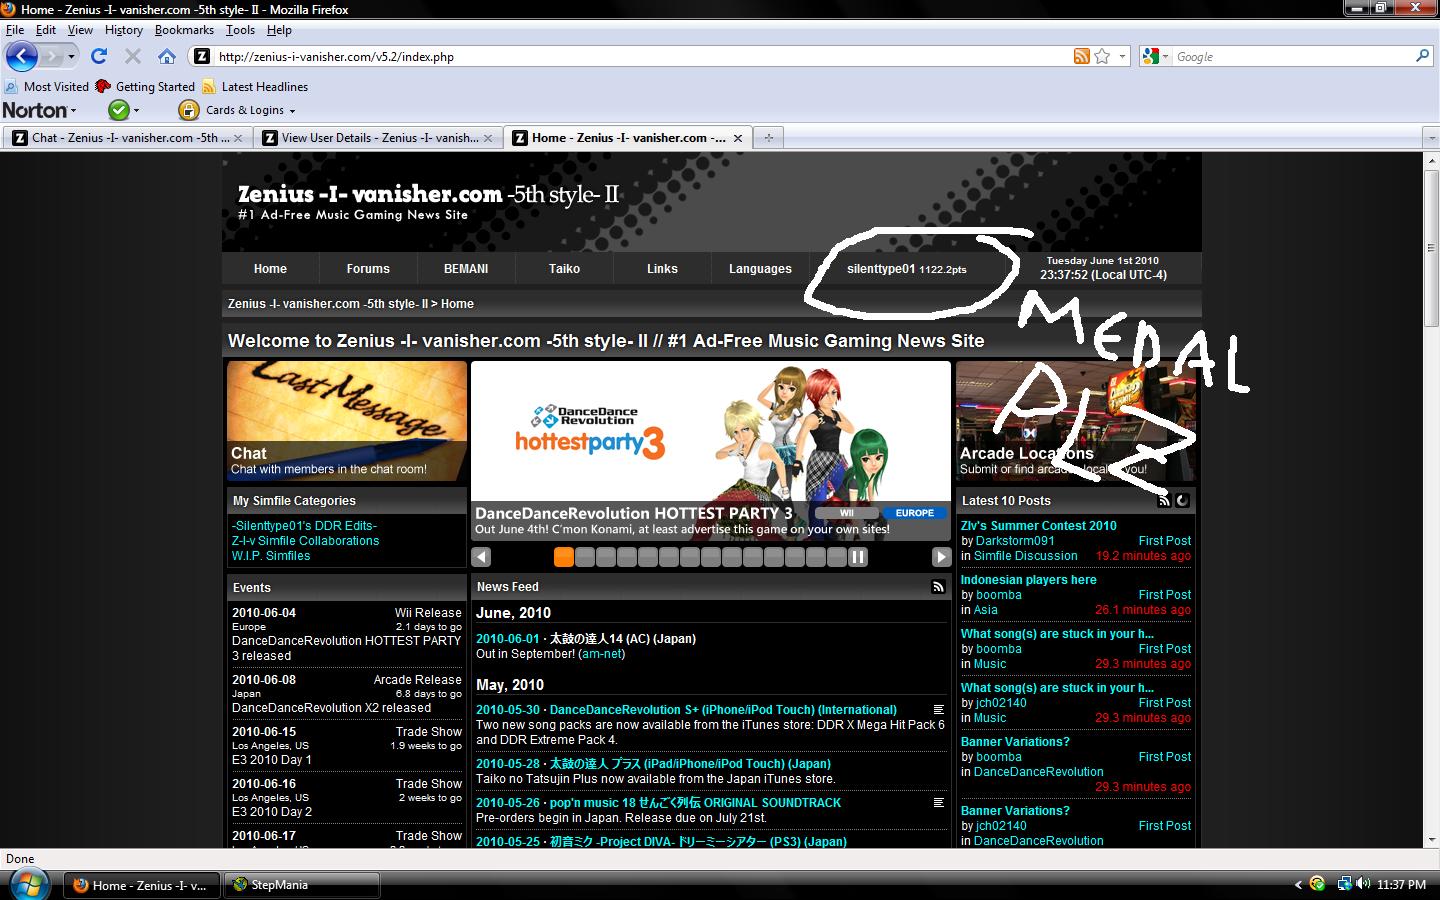Open the Bookmarks menu
The image size is (1440, 900).
tap(184, 30)
